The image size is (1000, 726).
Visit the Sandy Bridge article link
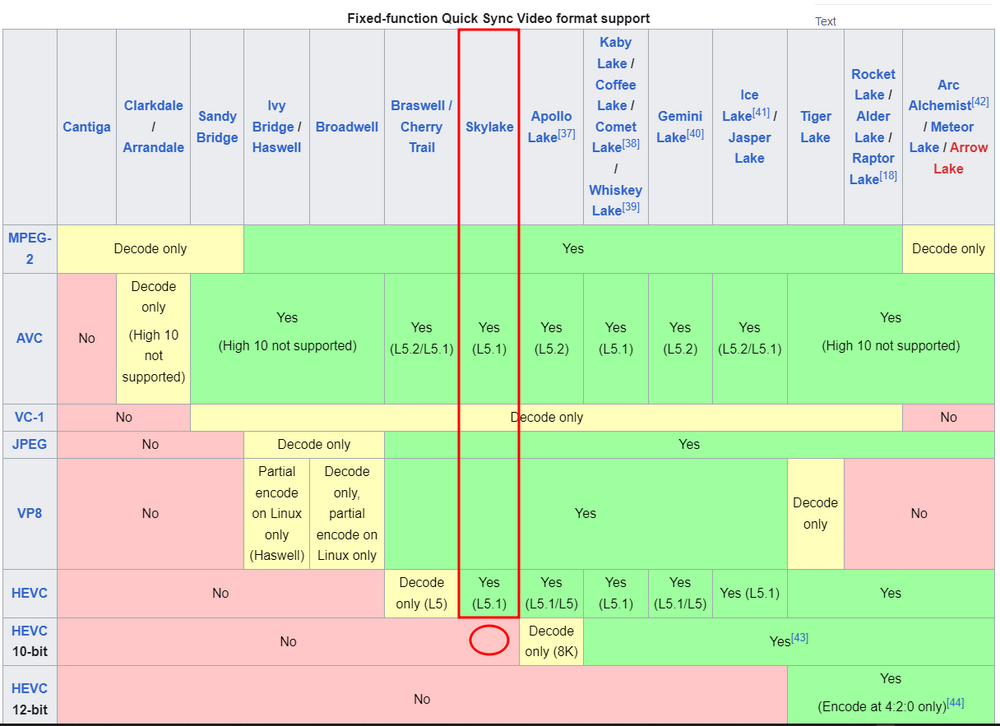click(217, 126)
